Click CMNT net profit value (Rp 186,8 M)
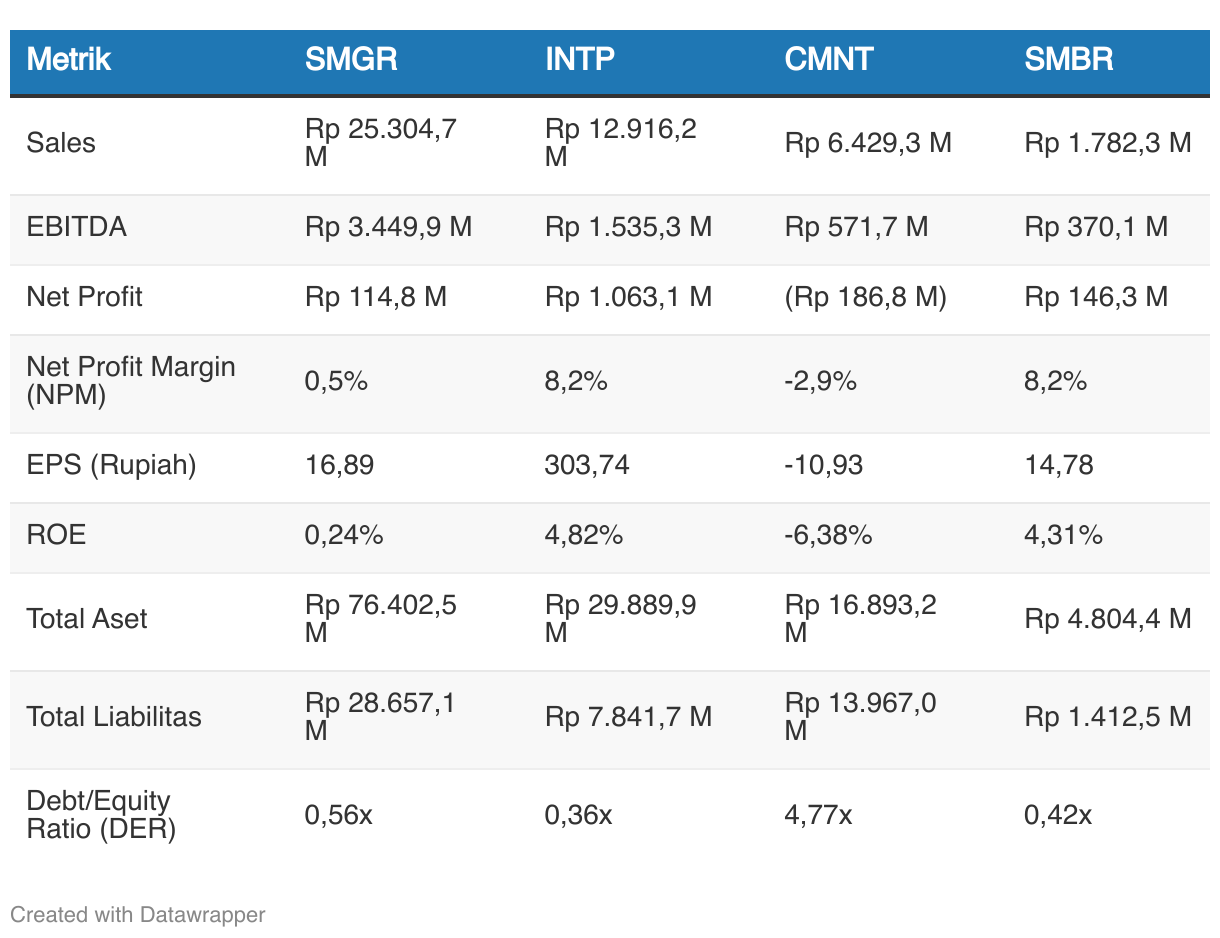 (865, 297)
